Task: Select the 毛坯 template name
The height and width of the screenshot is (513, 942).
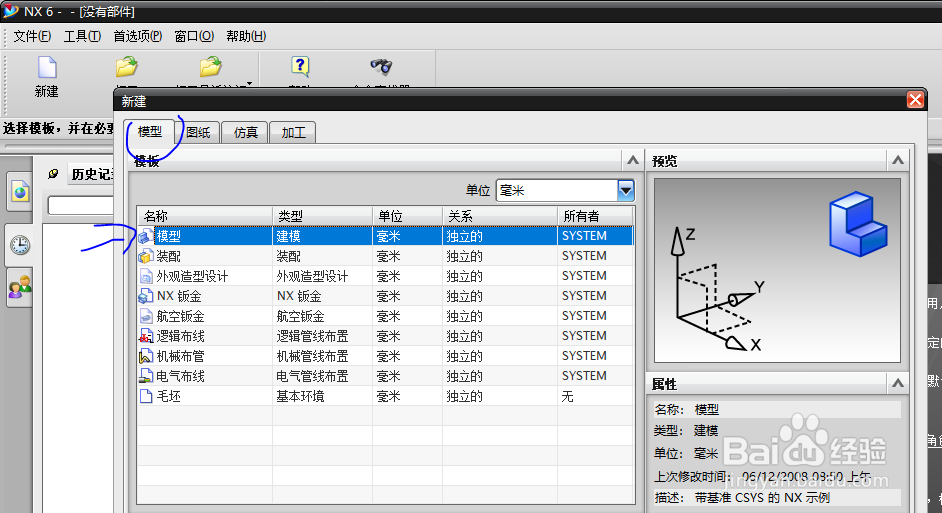Action: [x=168, y=396]
